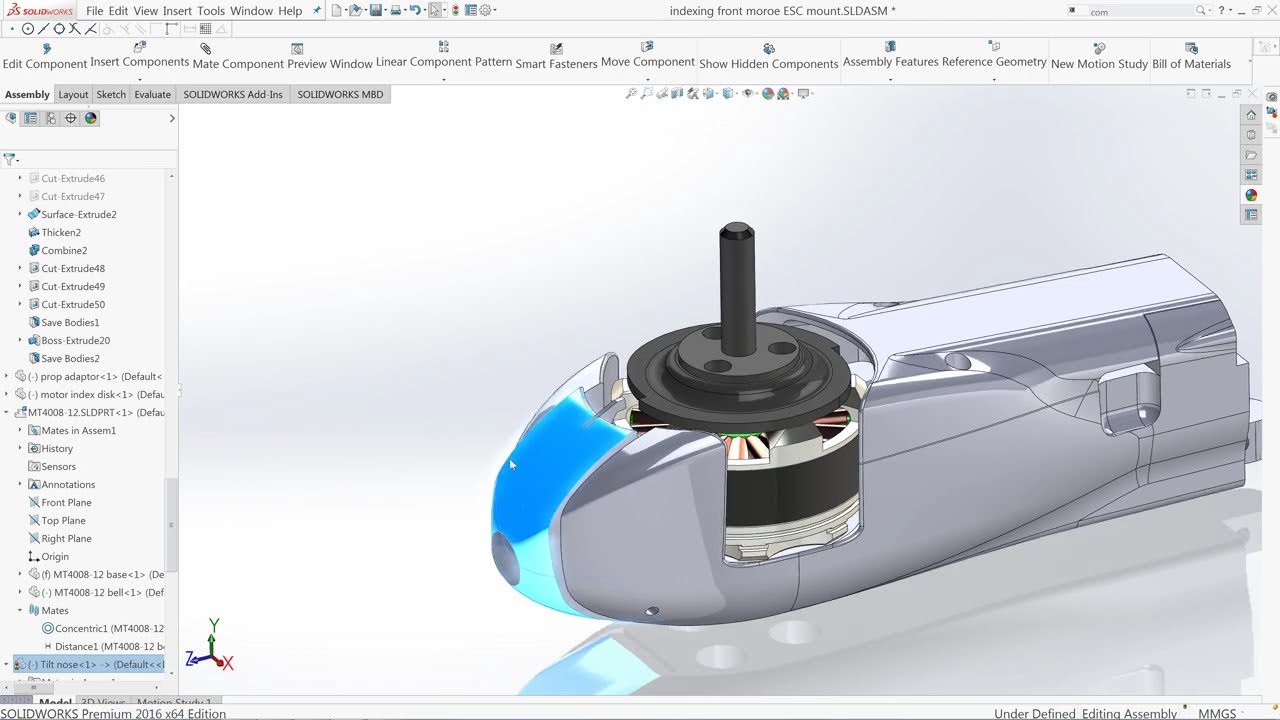
Task: Expand the Cut-Extrude48 feature node
Action: pyautogui.click(x=20, y=268)
